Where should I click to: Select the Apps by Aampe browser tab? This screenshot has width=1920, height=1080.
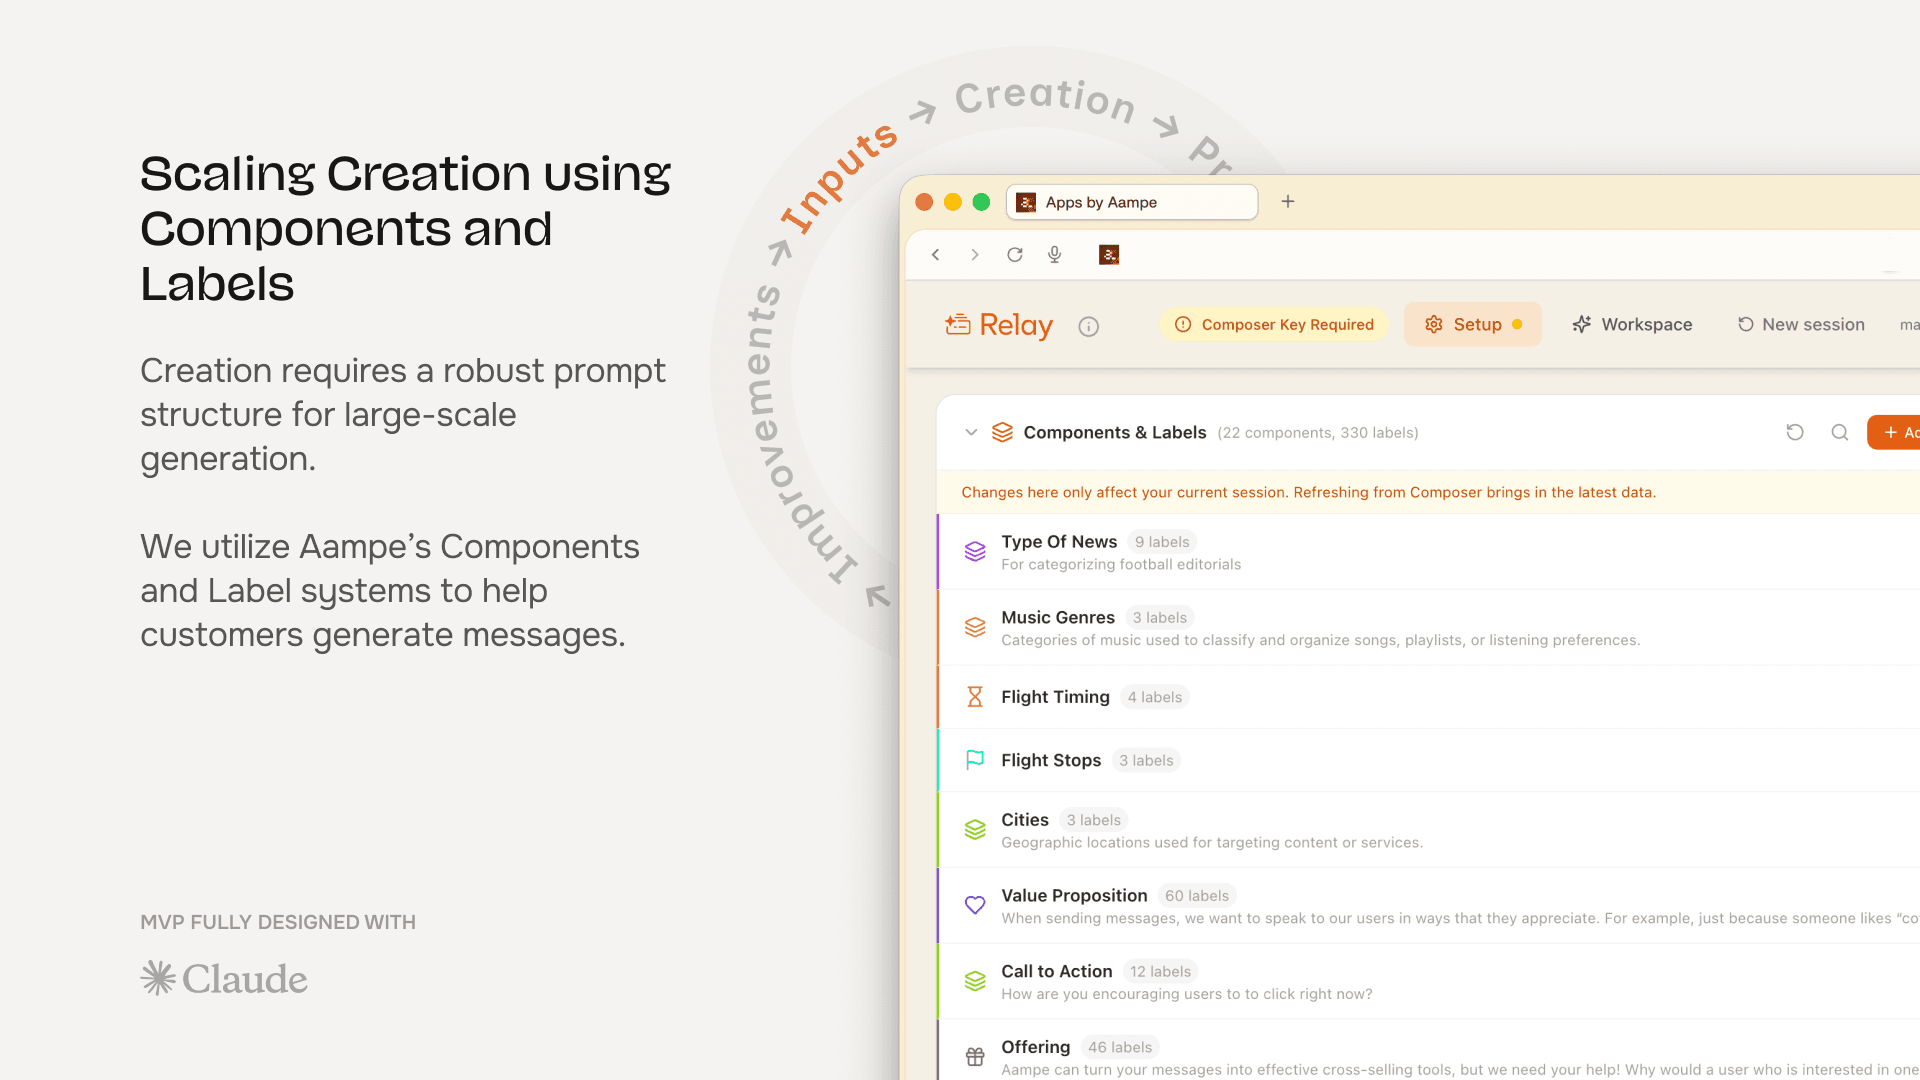(1132, 202)
